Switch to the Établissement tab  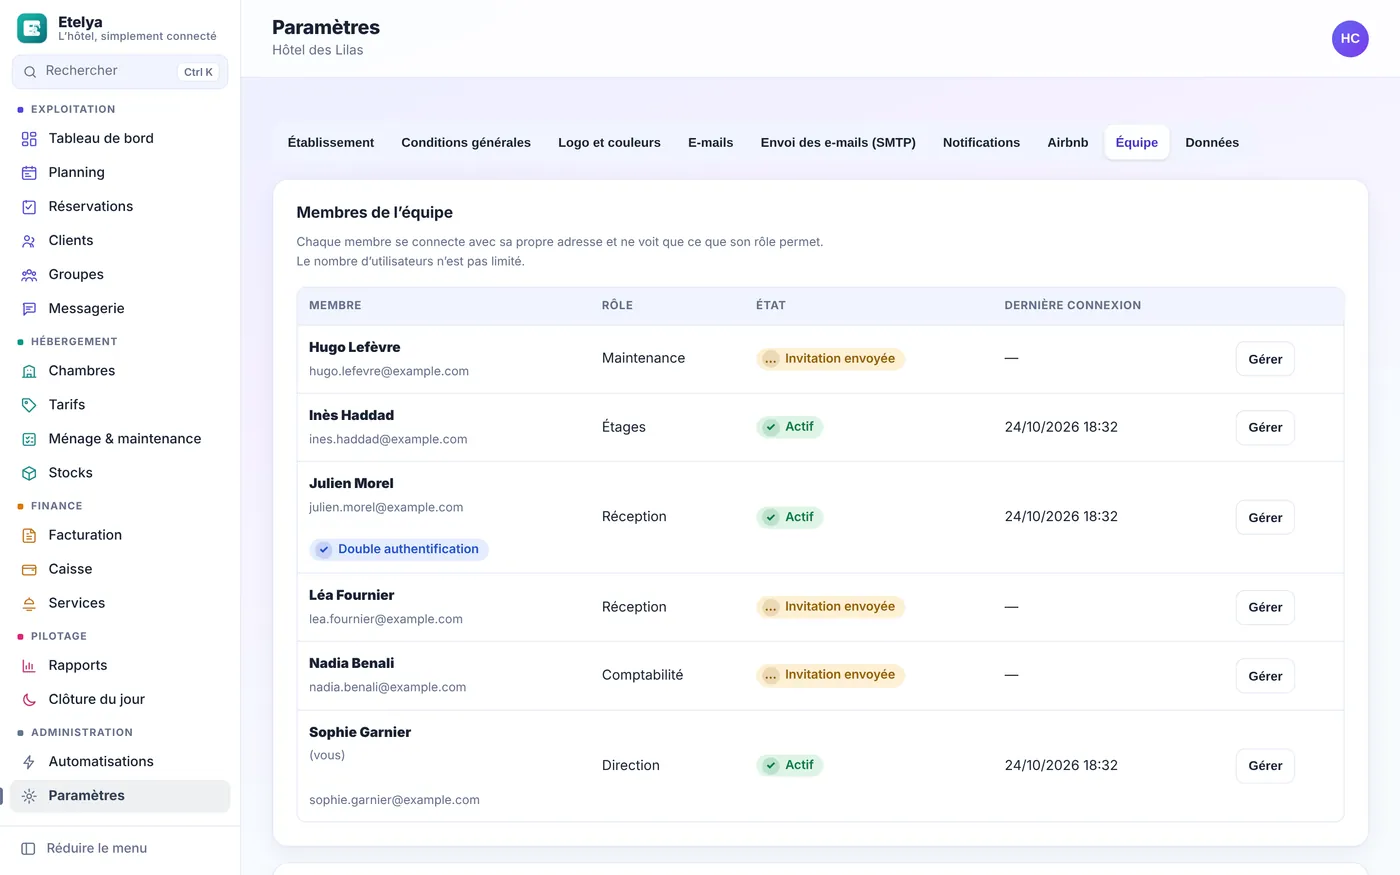pos(331,142)
